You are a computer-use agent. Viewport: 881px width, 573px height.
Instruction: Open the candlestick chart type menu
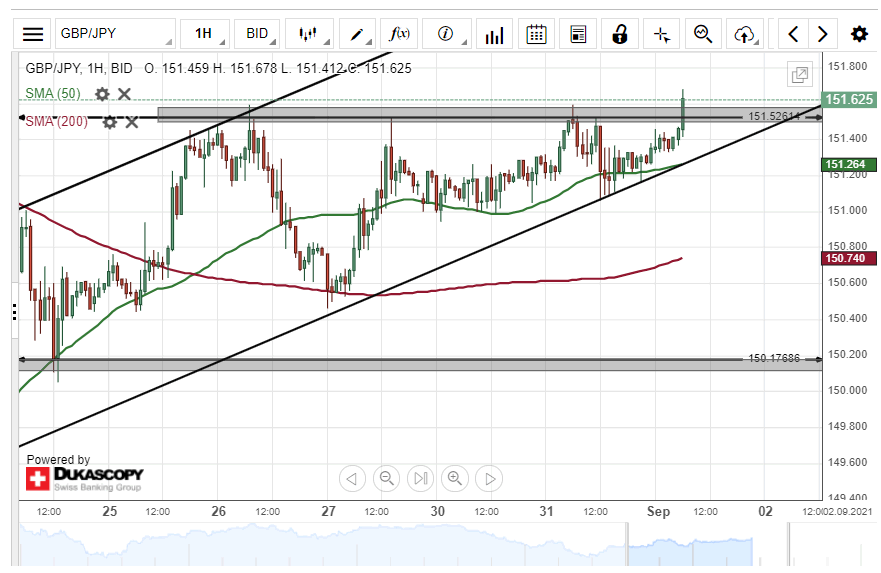coord(309,34)
